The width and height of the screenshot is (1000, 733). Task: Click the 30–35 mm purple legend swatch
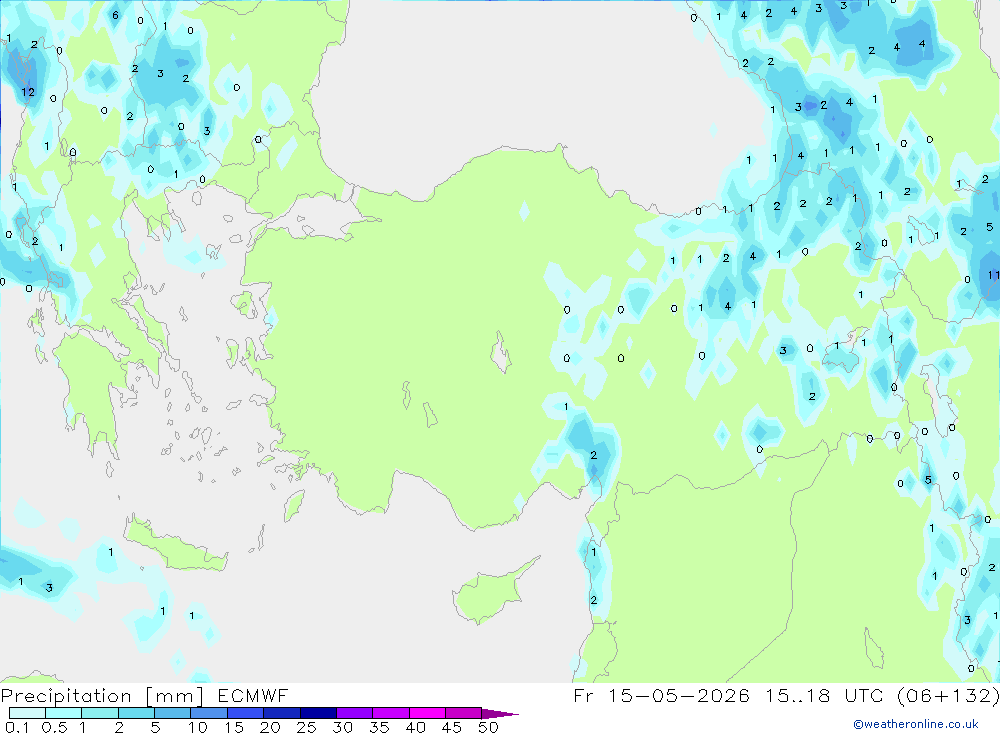[x=355, y=713]
